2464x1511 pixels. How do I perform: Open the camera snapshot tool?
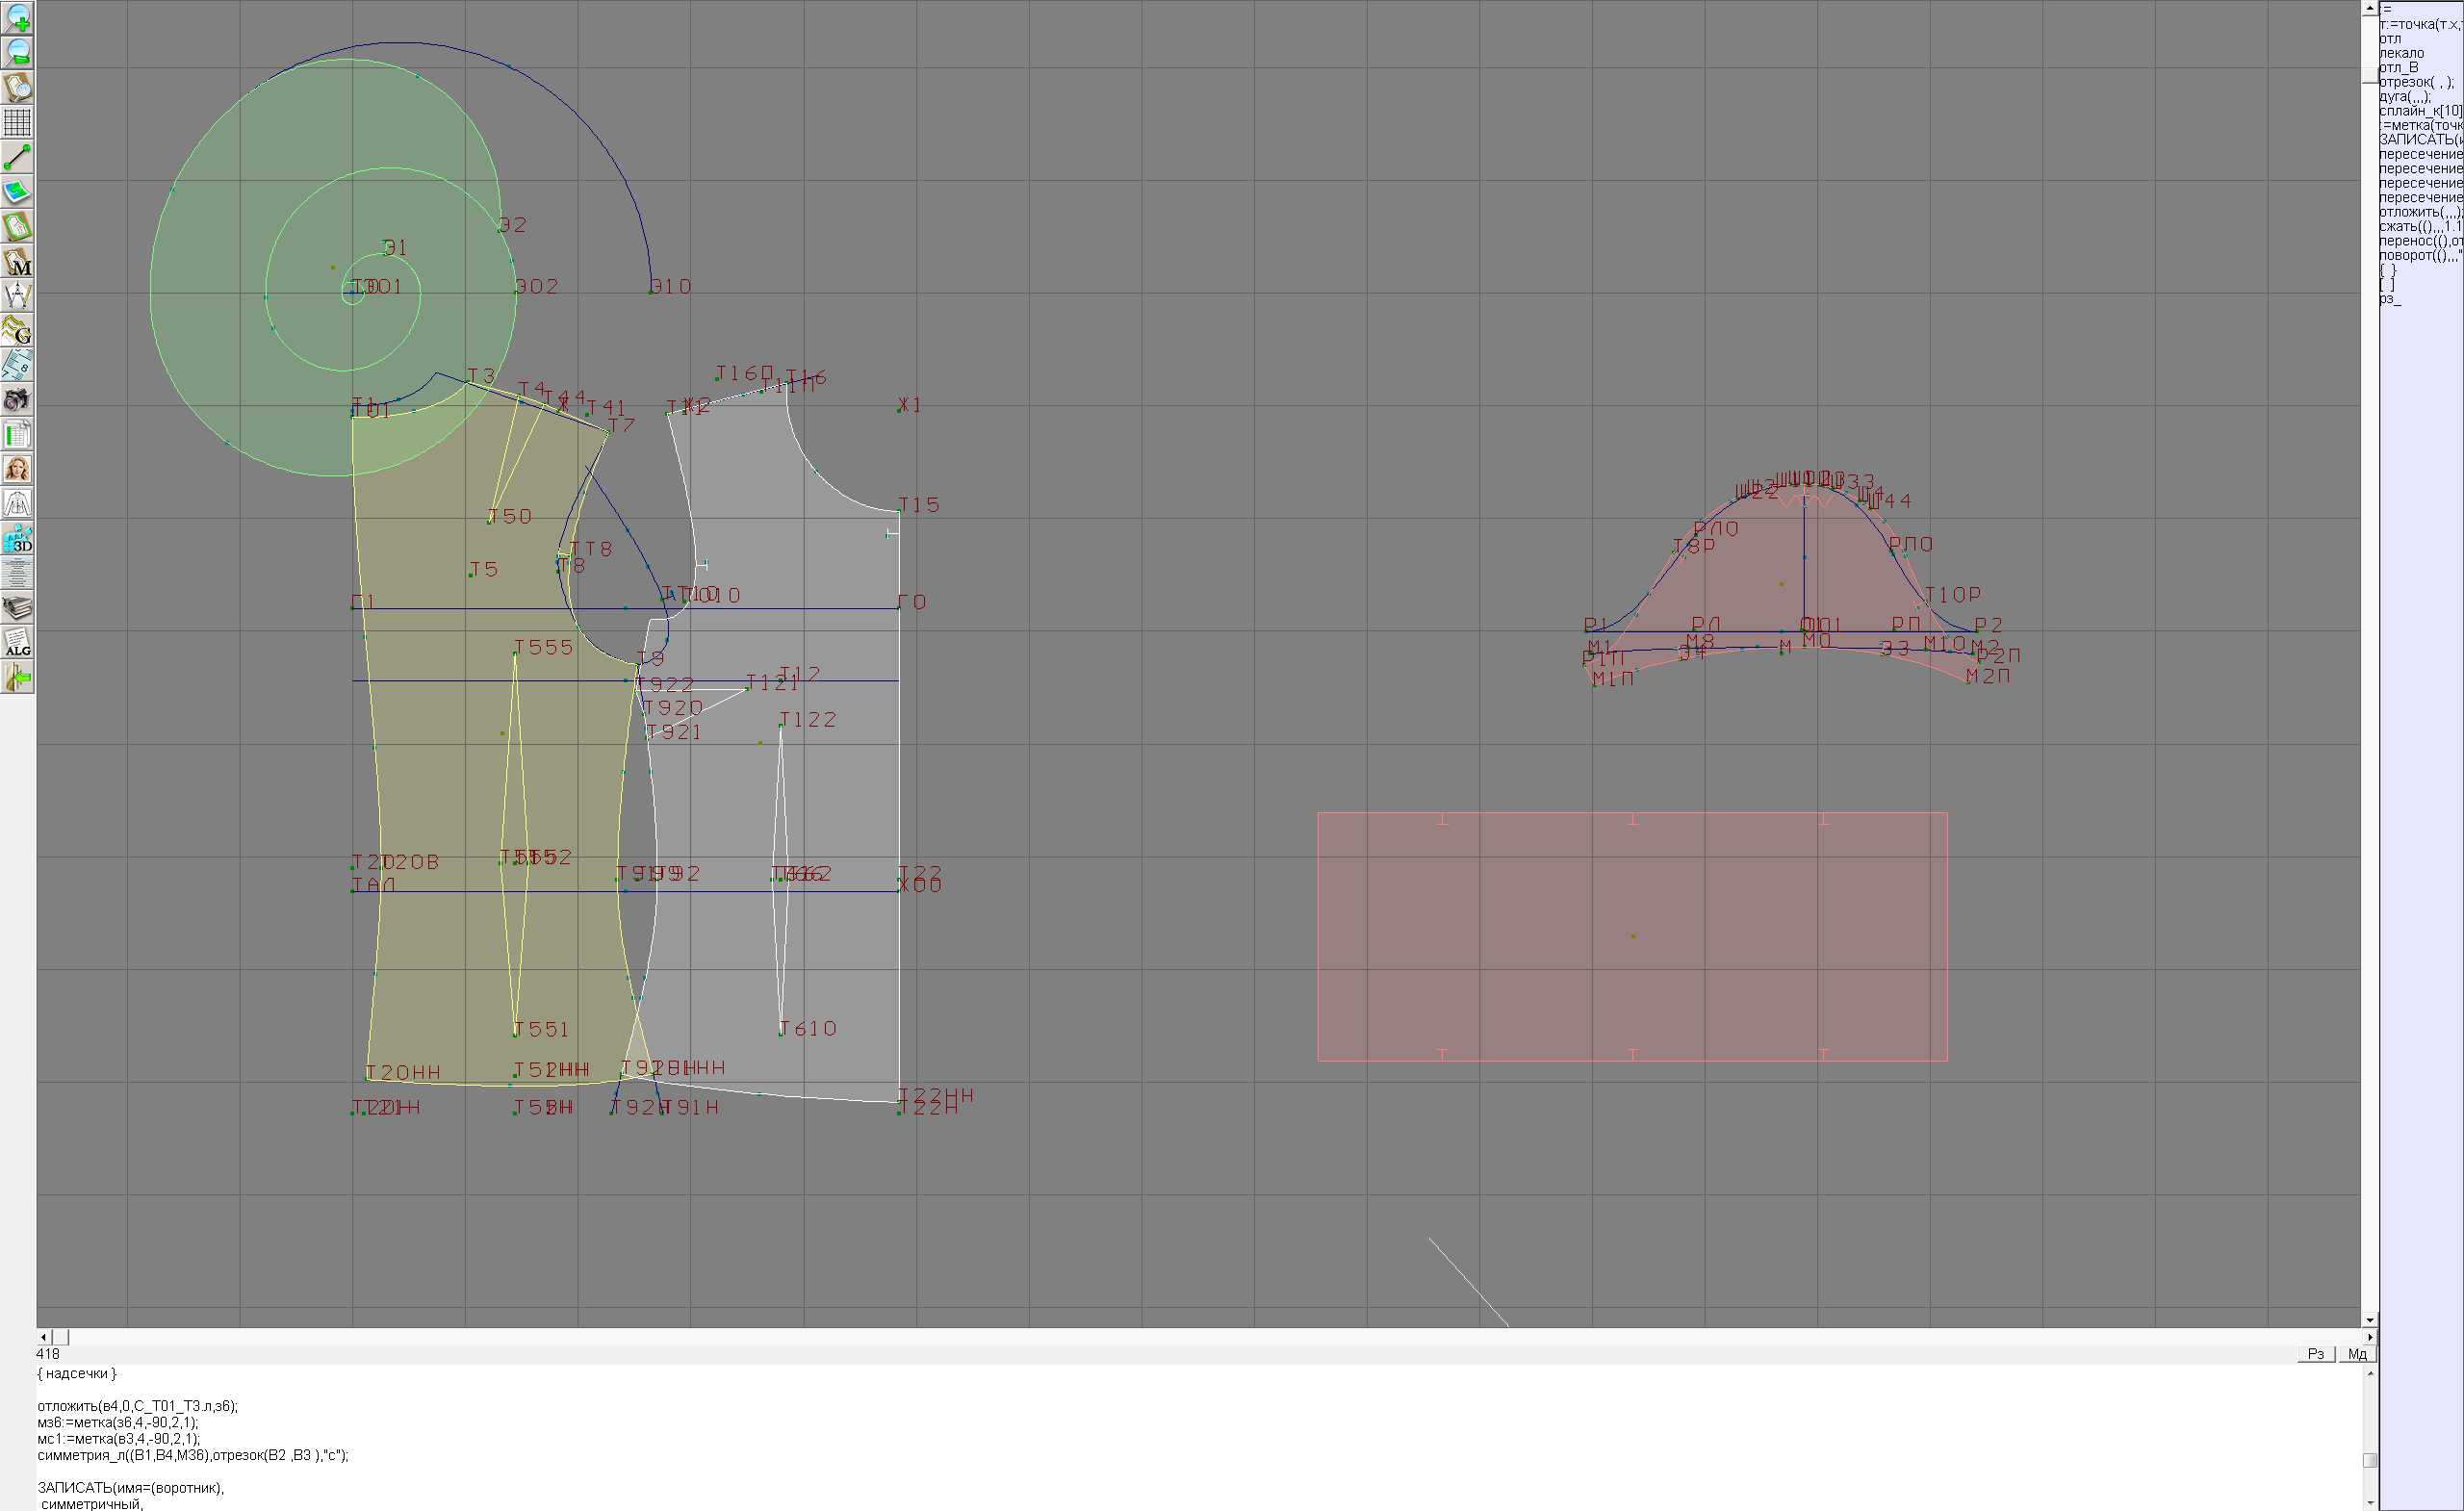(17, 400)
